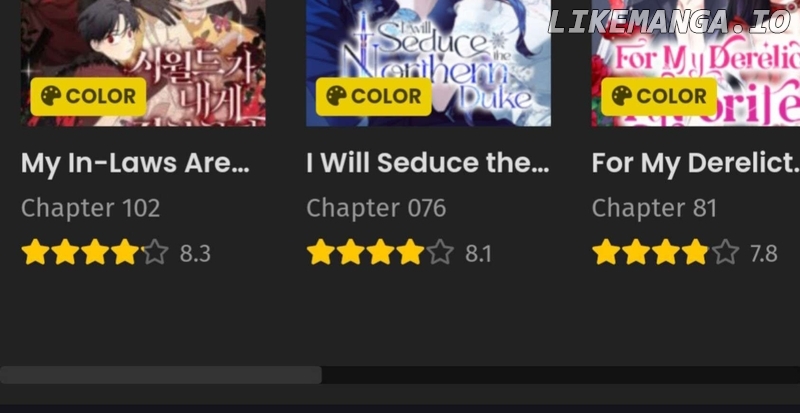Open I Will Seduce the... title link

(x=428, y=163)
